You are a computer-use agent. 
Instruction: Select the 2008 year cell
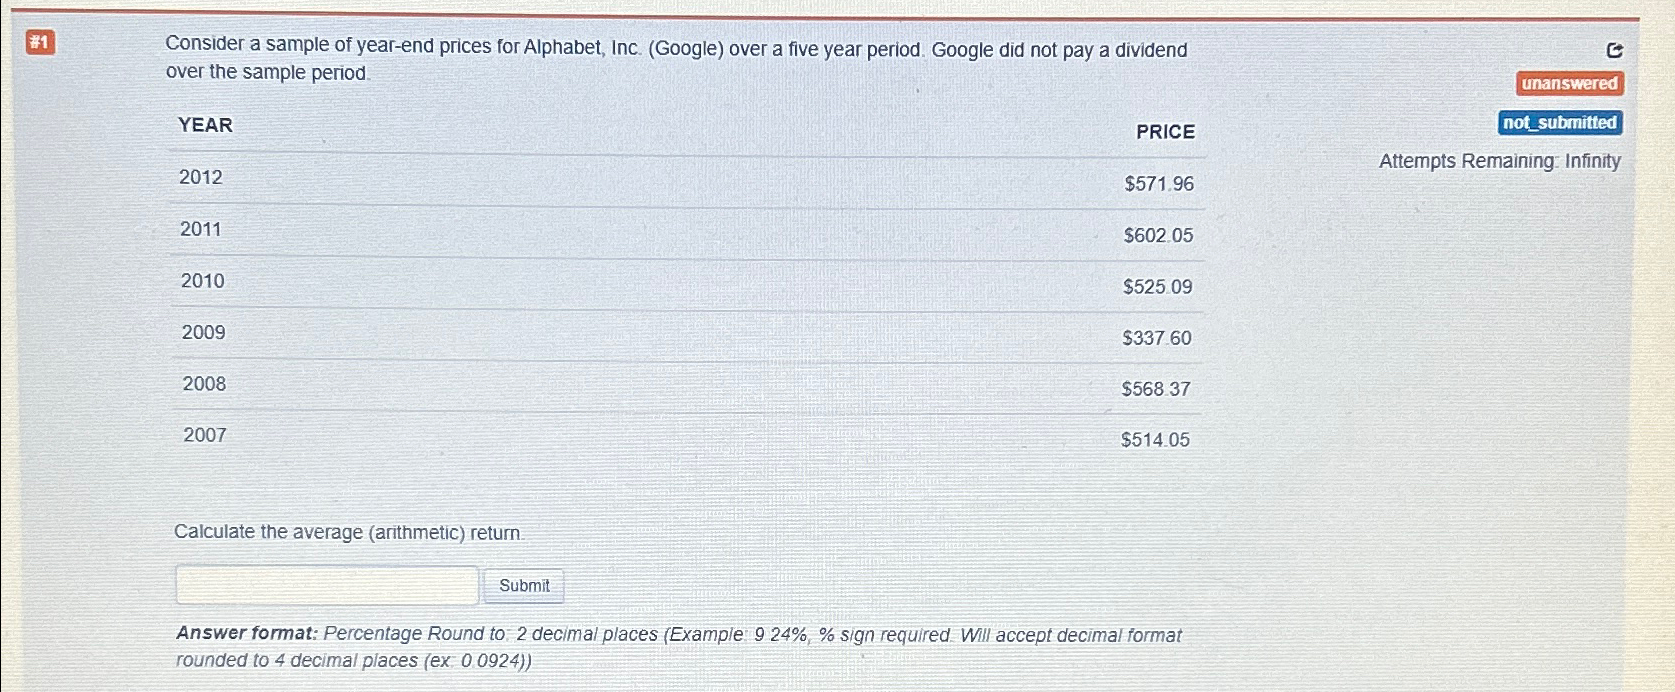204,384
